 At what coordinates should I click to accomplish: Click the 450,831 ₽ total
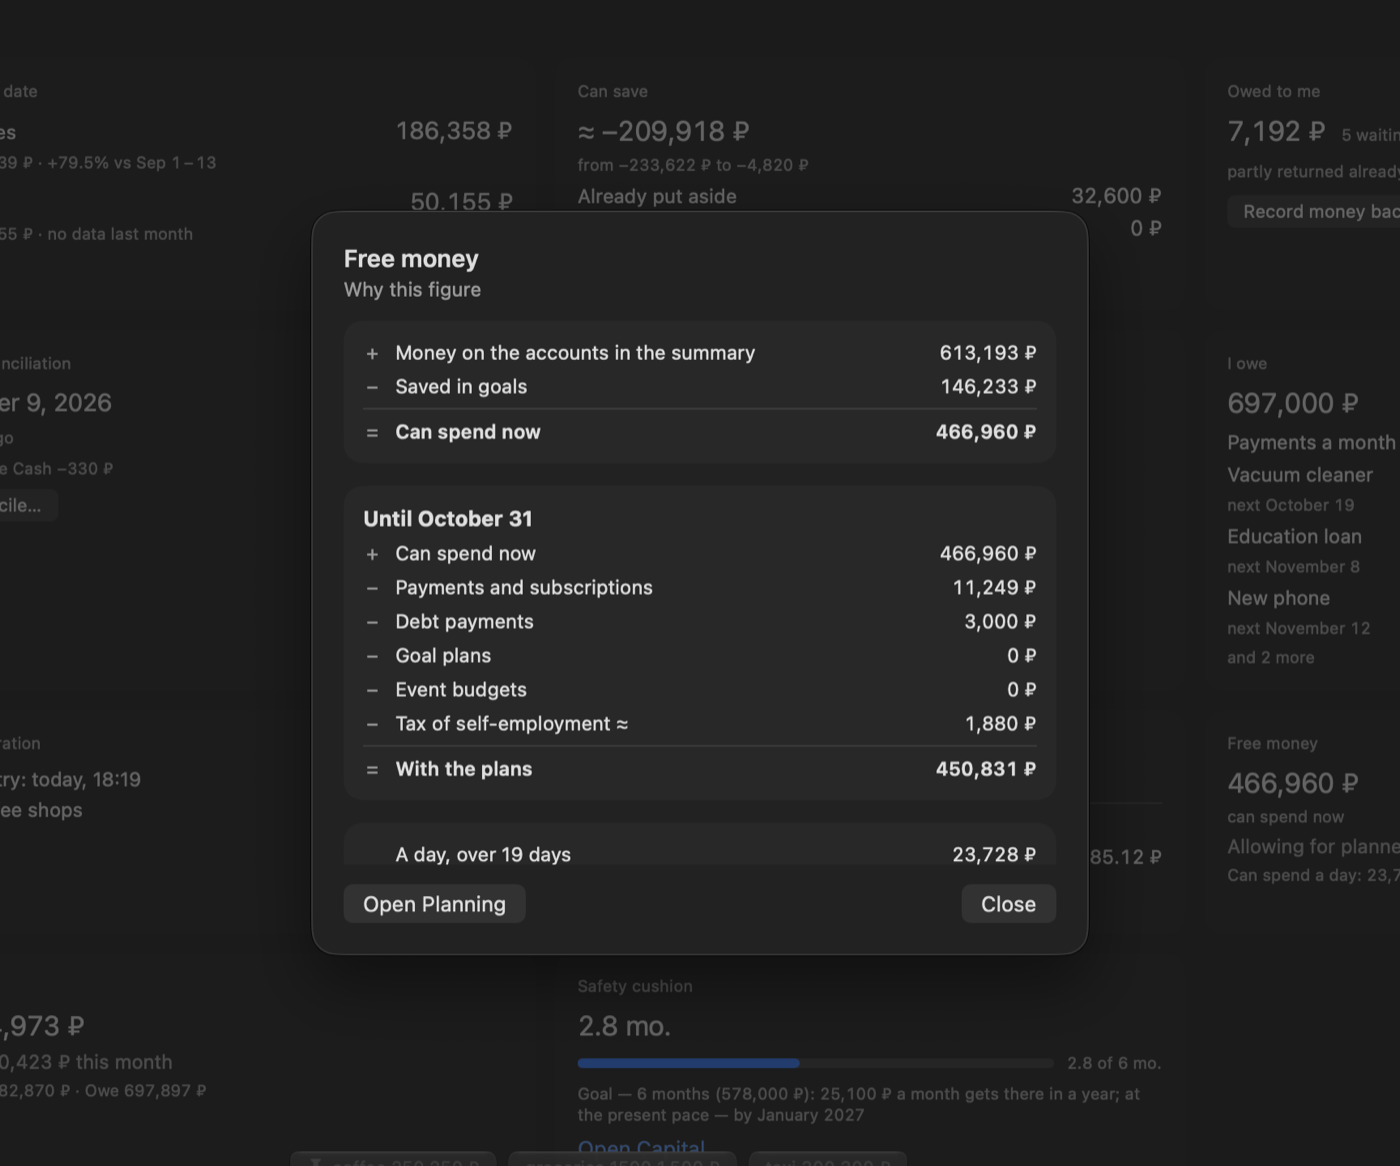pos(986,769)
